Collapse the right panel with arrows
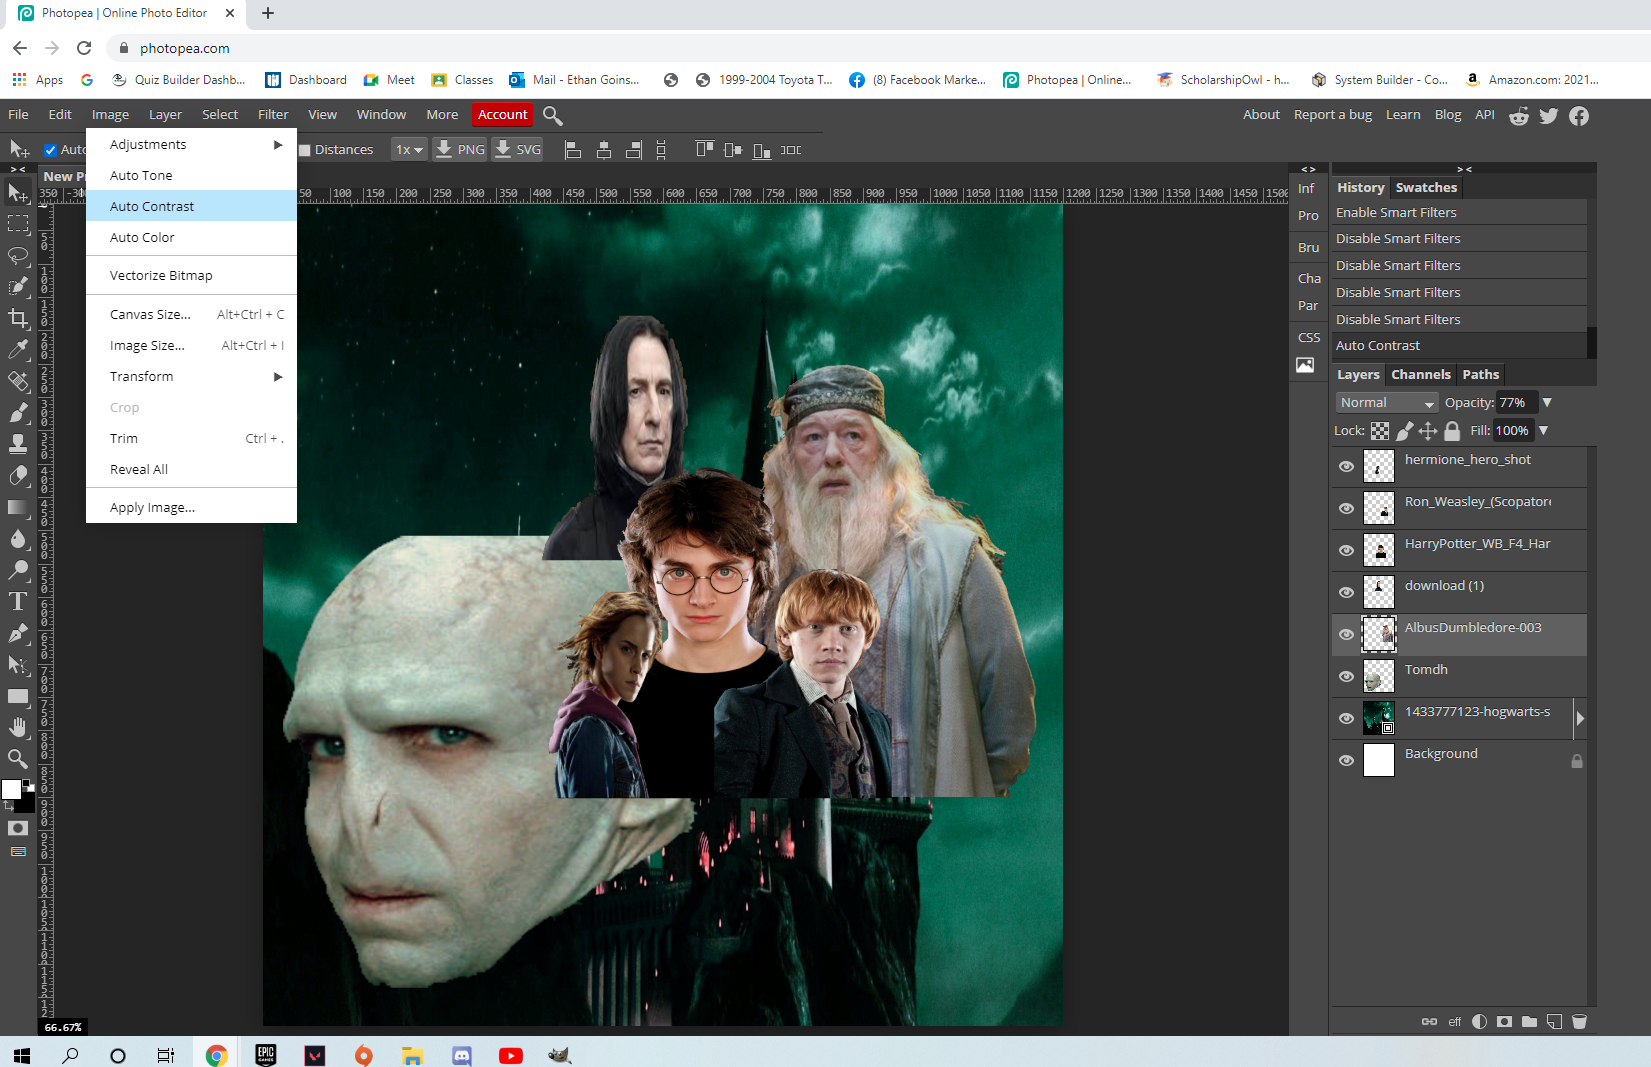This screenshot has width=1651, height=1067. pos(1464,169)
